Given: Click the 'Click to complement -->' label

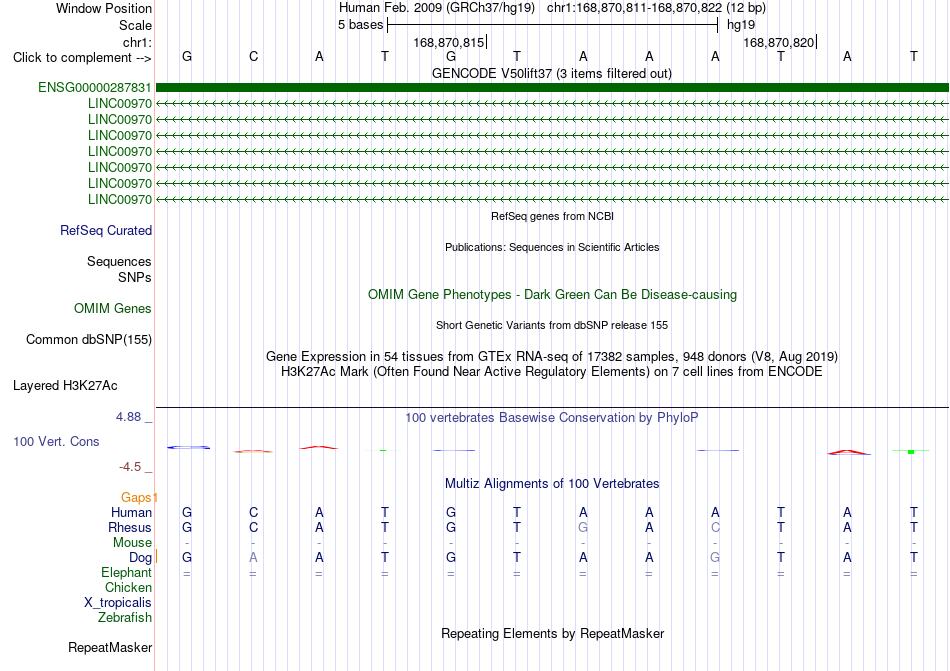Looking at the screenshot, I should pos(82,58).
